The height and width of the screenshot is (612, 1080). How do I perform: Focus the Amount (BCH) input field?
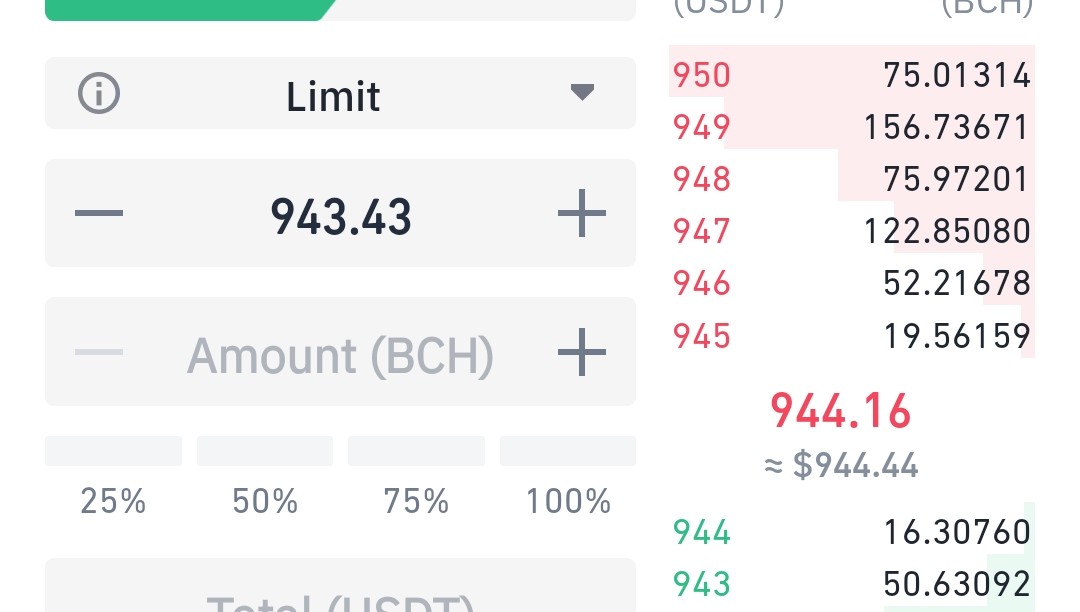[340, 352]
